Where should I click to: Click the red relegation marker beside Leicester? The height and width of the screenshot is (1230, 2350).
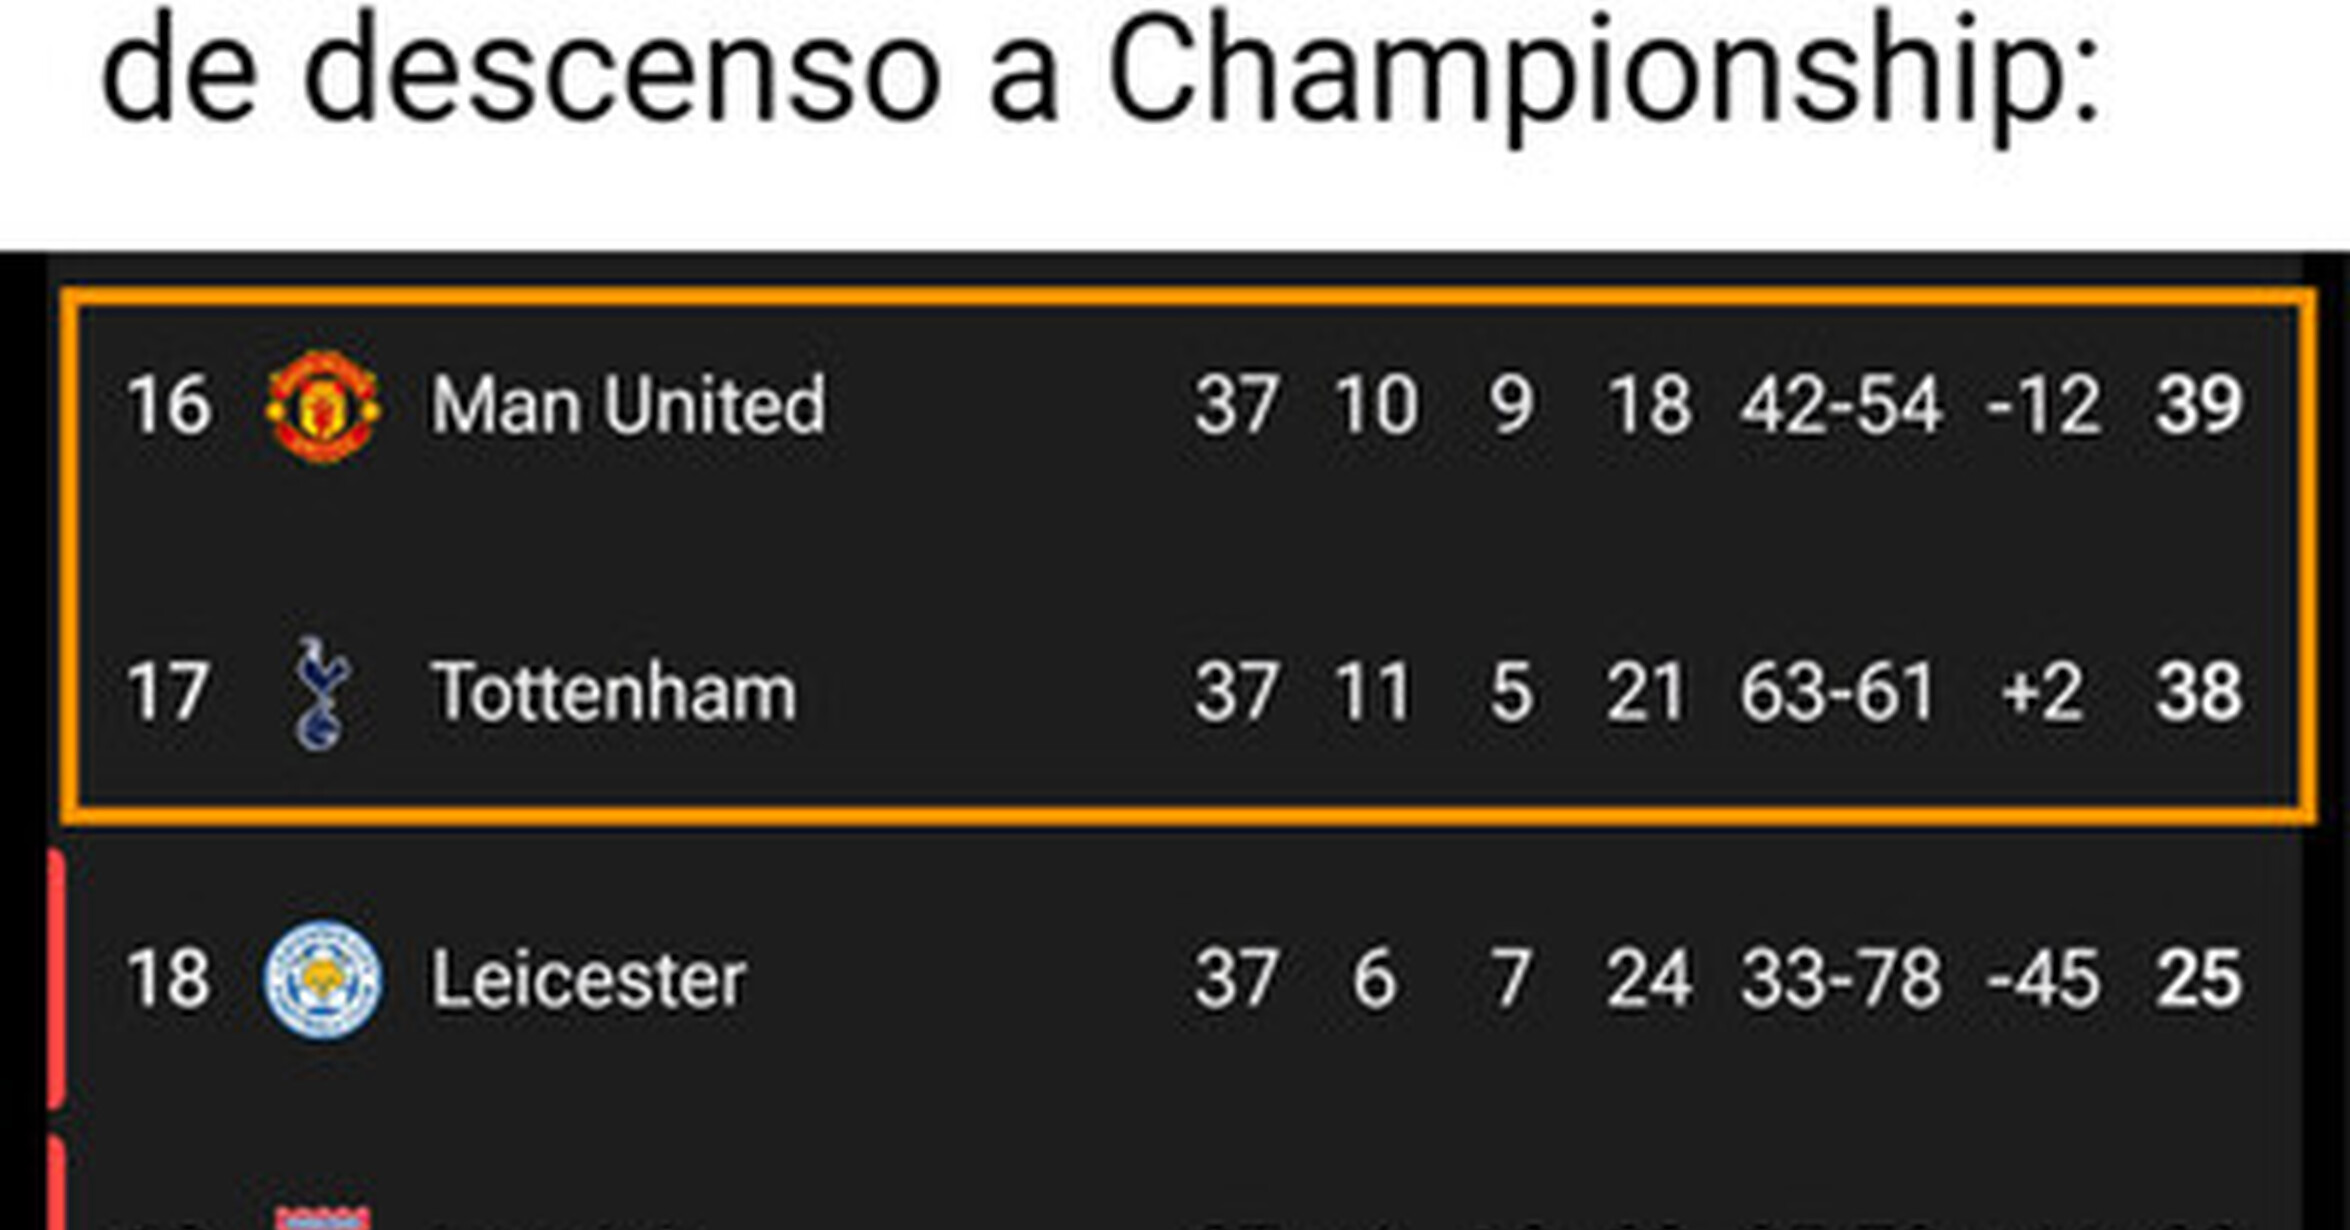point(57,979)
